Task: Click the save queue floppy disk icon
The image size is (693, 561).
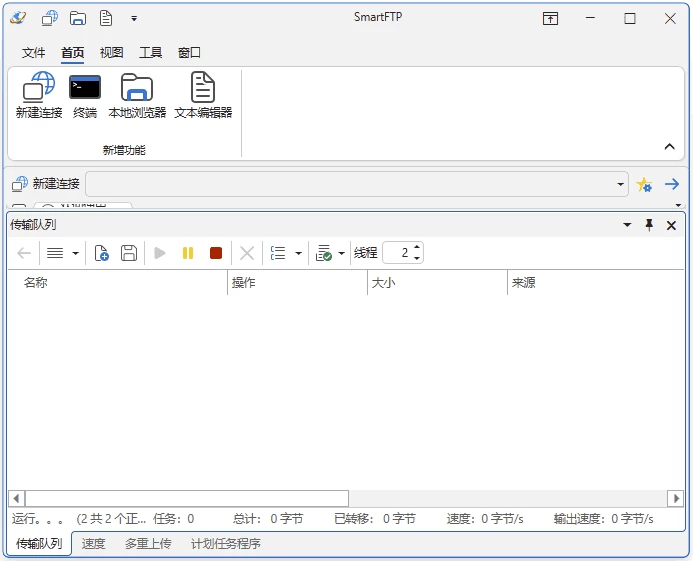Action: 129,254
